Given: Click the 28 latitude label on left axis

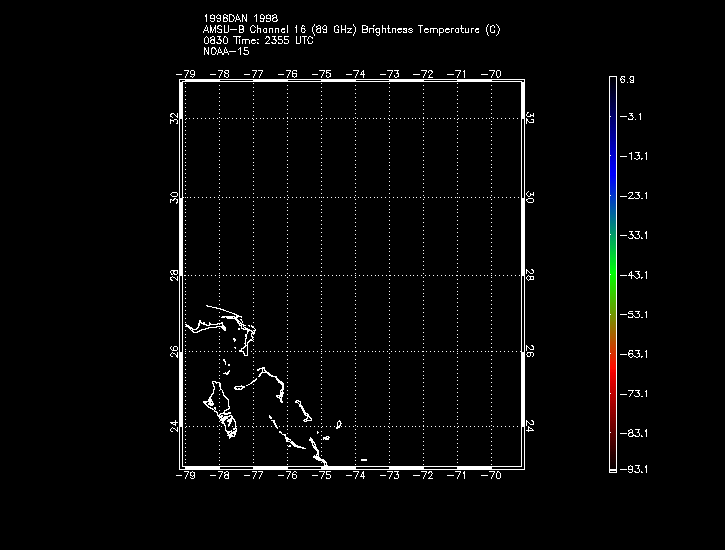Looking at the screenshot, I should tap(174, 275).
